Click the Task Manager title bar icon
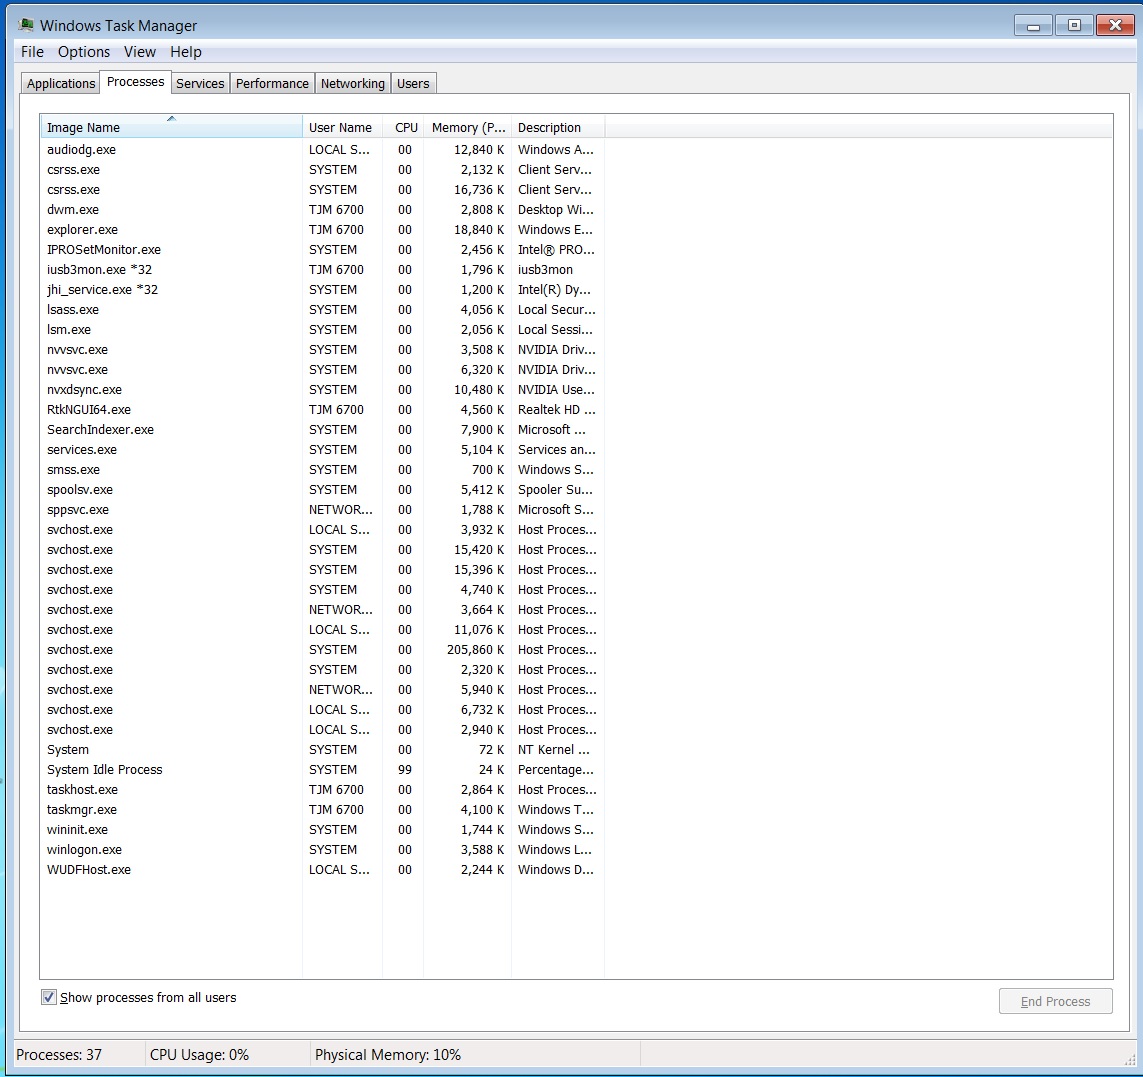This screenshot has width=1143, height=1077. pos(26,26)
